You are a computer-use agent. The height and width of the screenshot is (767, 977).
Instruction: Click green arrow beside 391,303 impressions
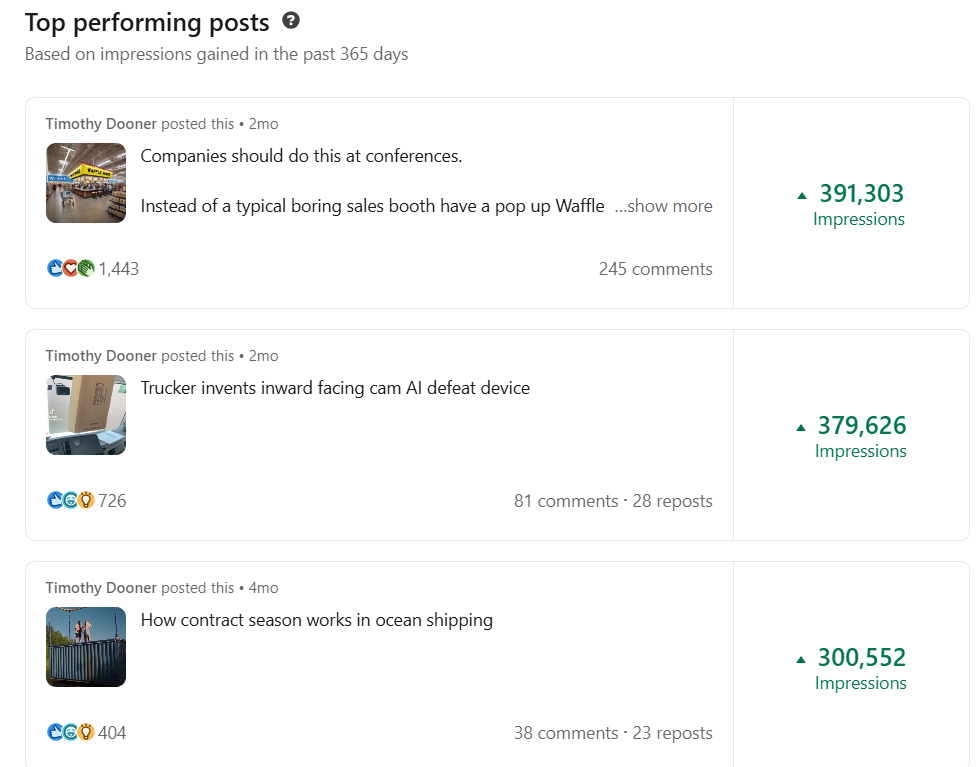pyautogui.click(x=801, y=195)
